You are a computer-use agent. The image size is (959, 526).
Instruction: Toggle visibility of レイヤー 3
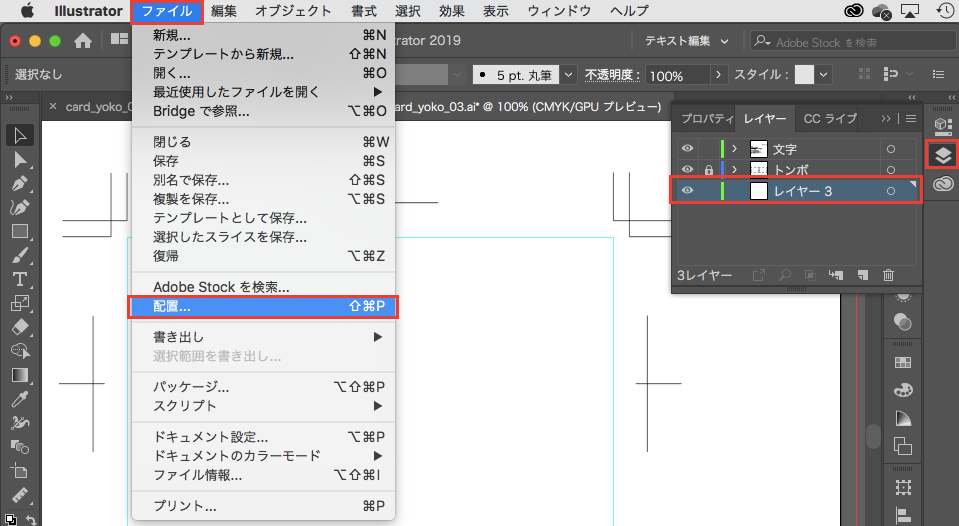687,191
